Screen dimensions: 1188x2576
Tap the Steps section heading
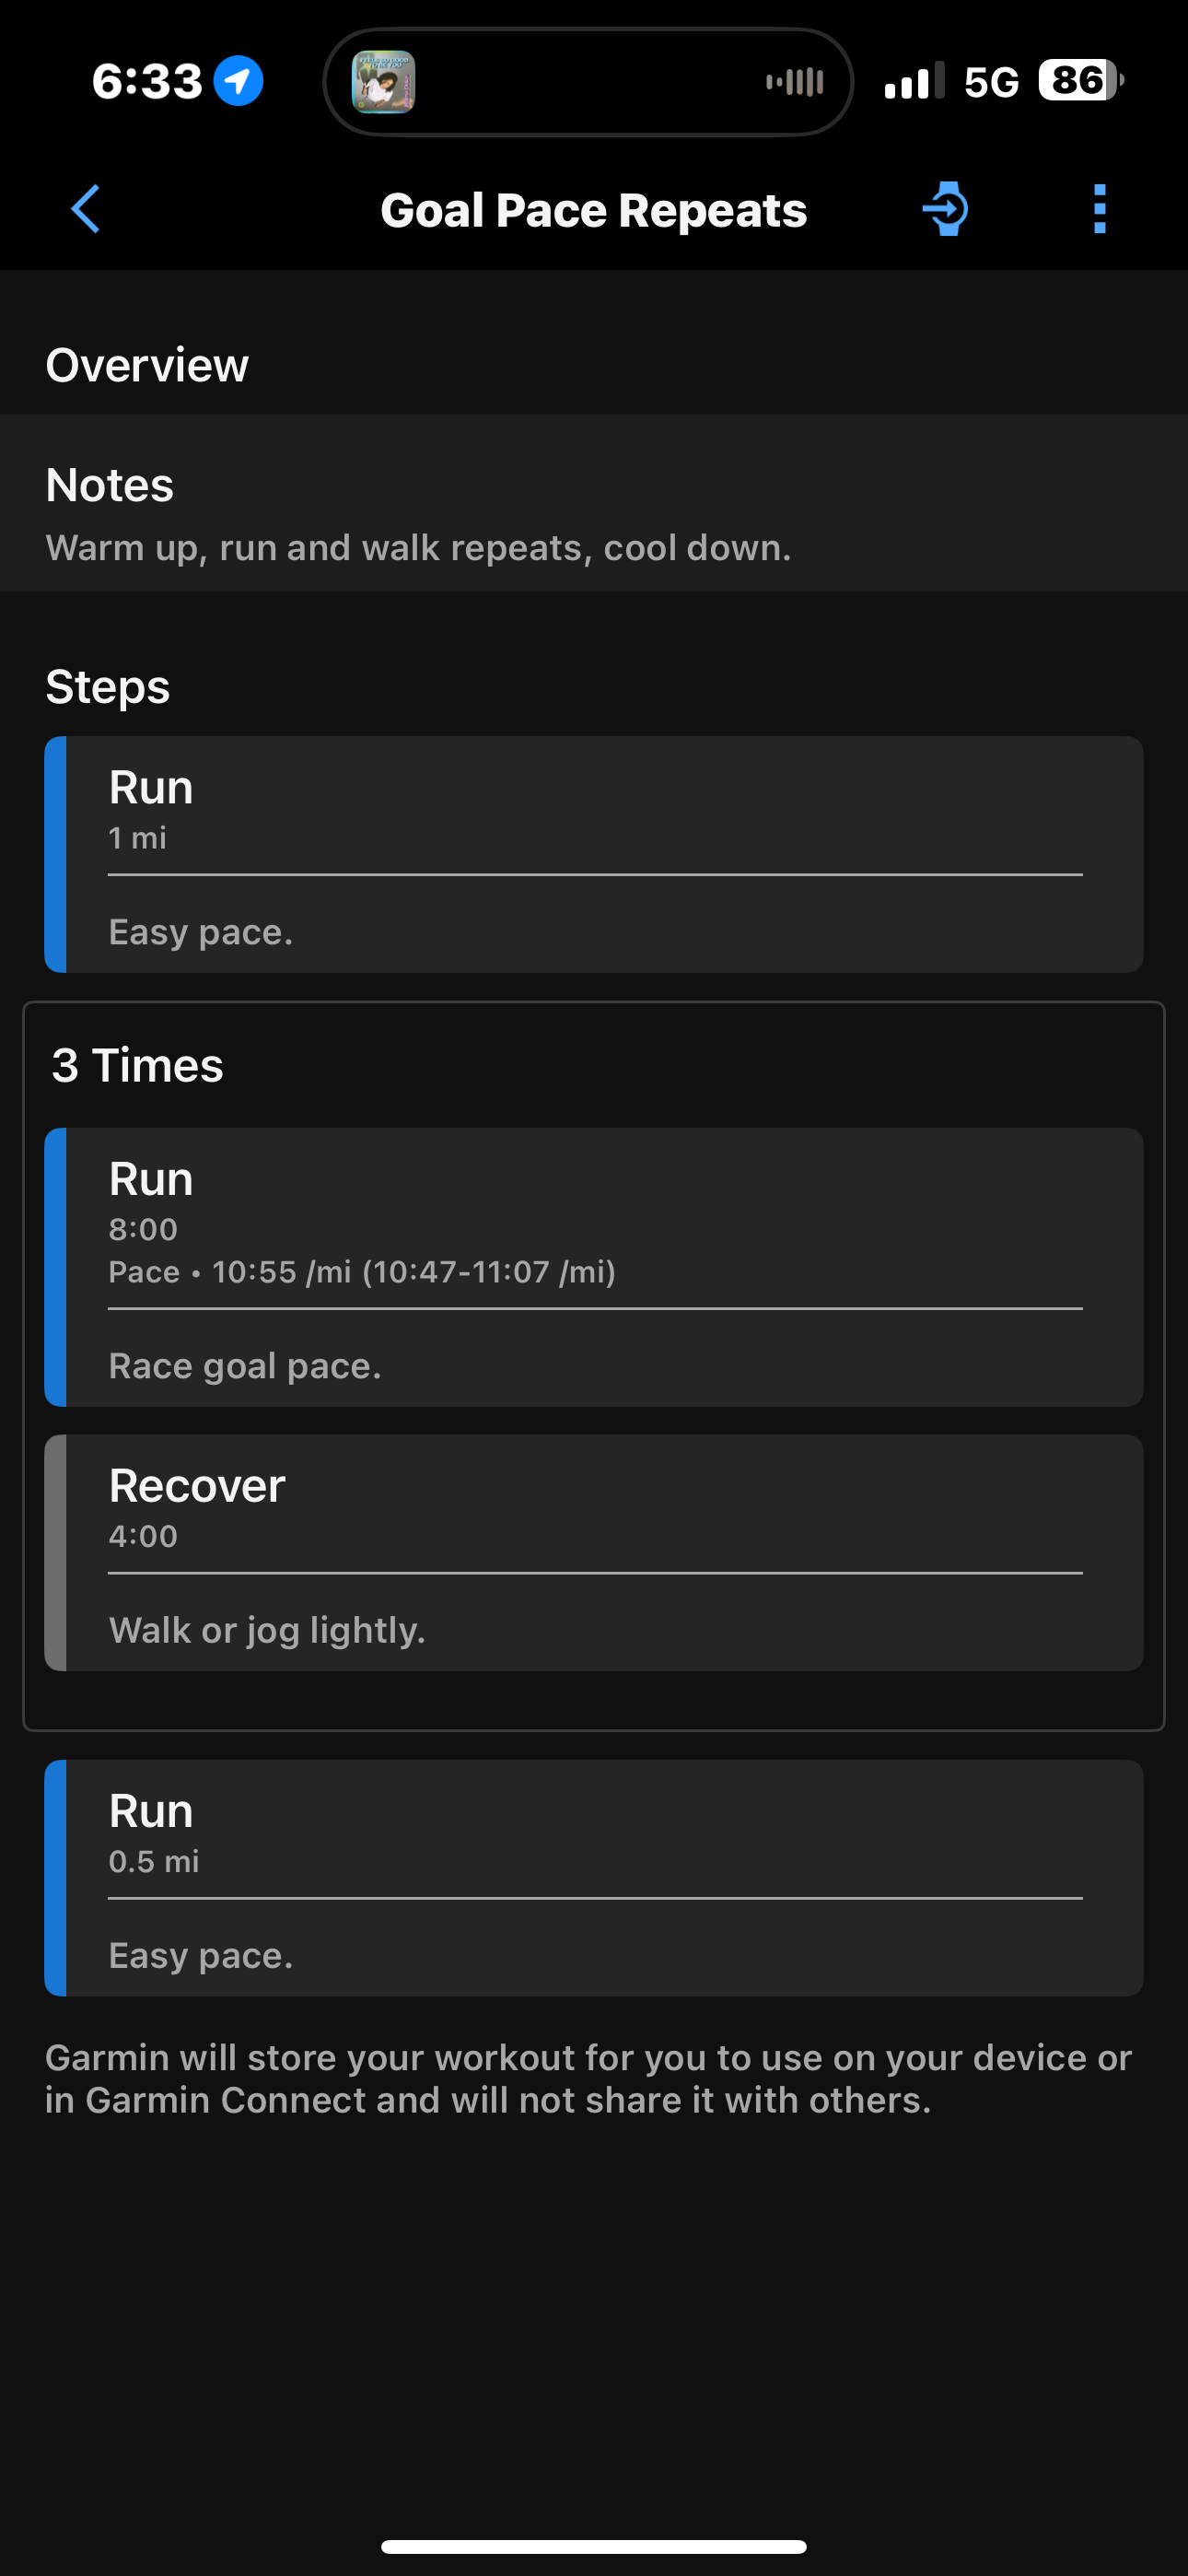pyautogui.click(x=108, y=687)
